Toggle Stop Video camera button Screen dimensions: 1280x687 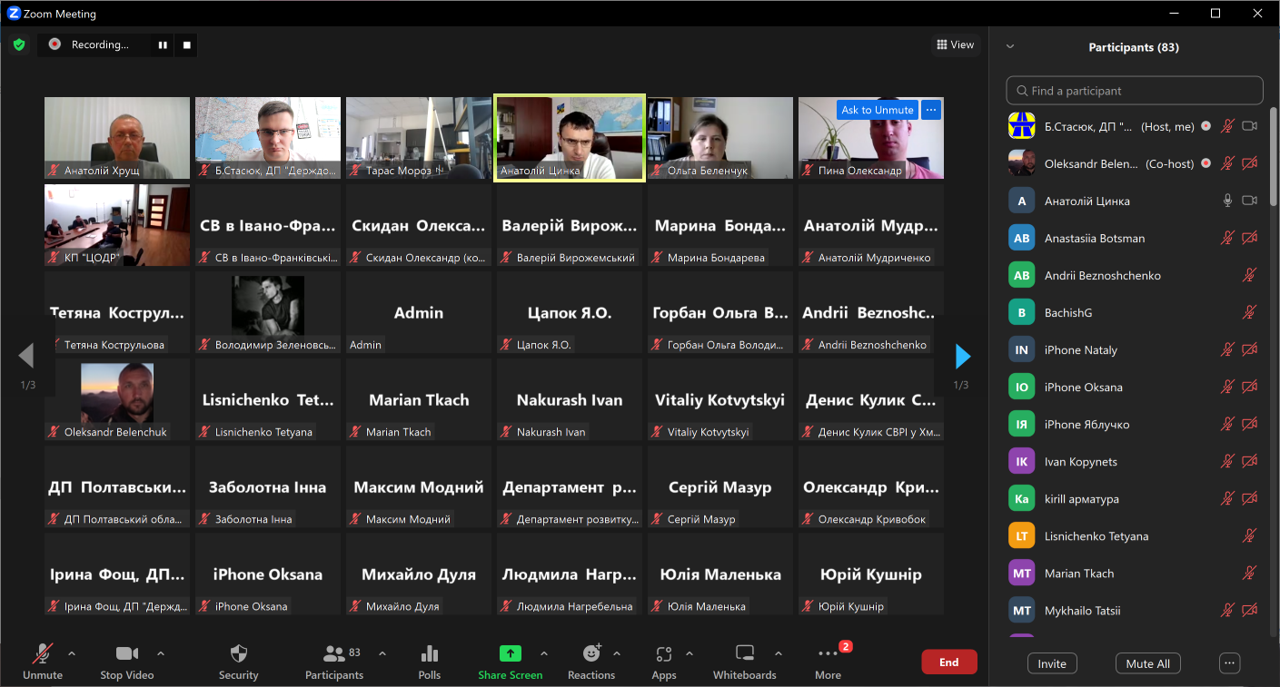[127, 654]
